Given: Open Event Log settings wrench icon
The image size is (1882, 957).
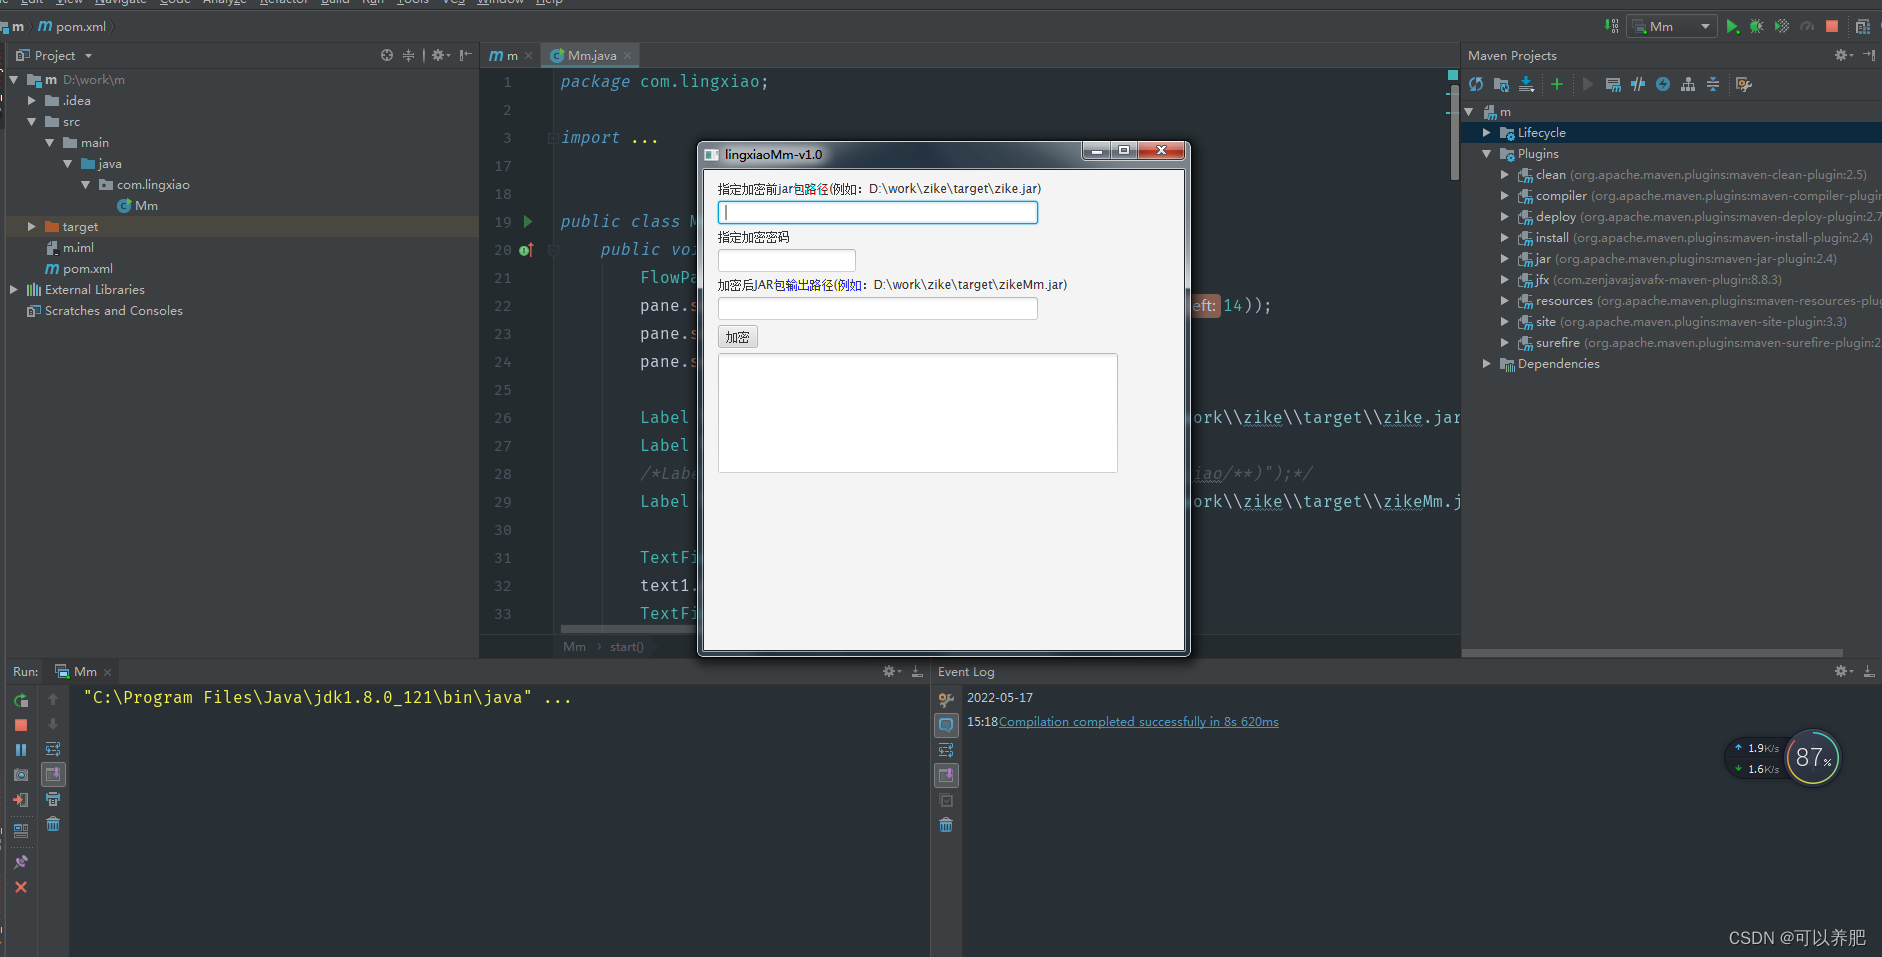Looking at the screenshot, I should tap(946, 700).
